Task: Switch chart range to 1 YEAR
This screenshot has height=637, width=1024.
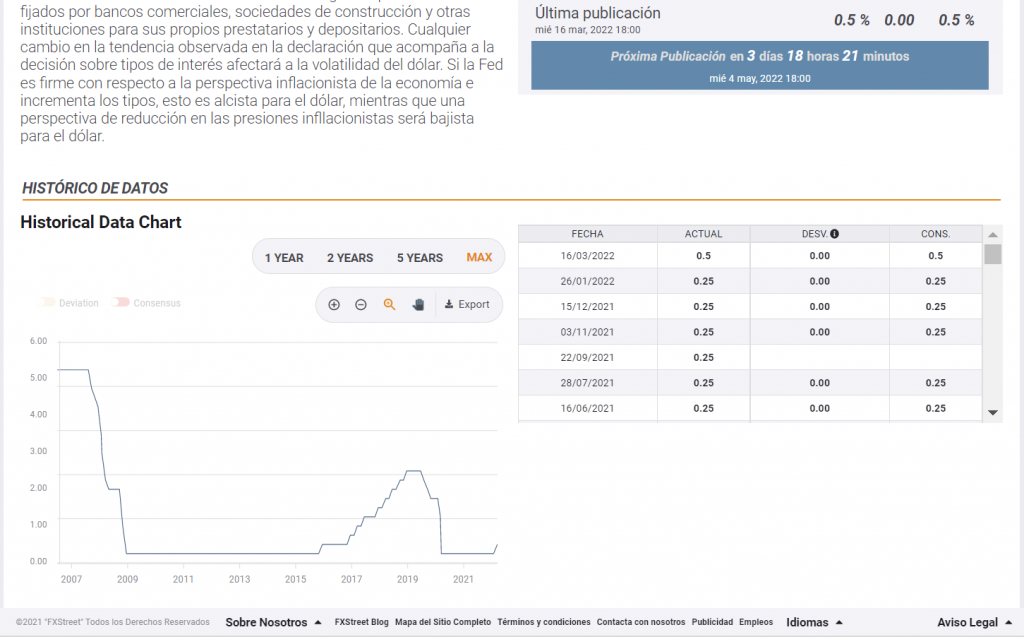Action: pyautogui.click(x=284, y=258)
